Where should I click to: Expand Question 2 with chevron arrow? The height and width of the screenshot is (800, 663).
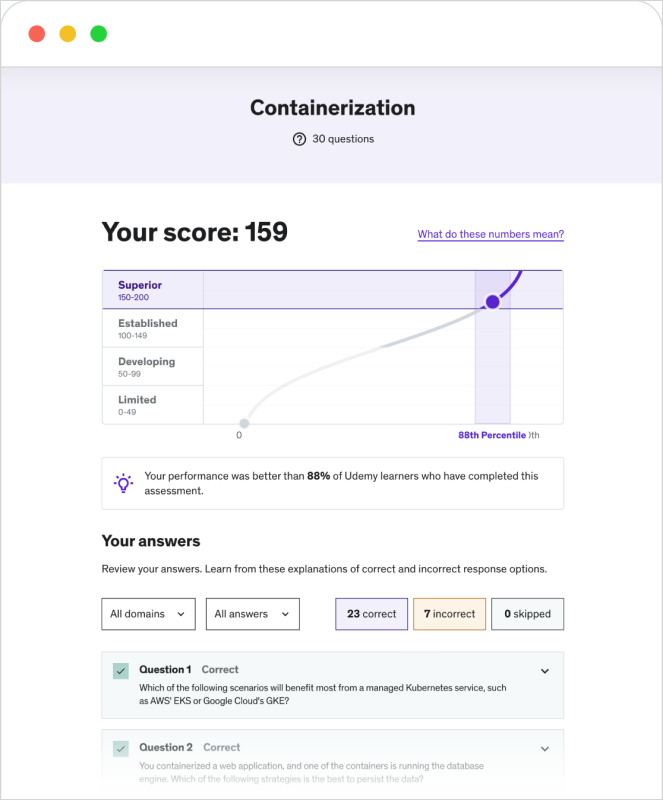[x=545, y=748]
